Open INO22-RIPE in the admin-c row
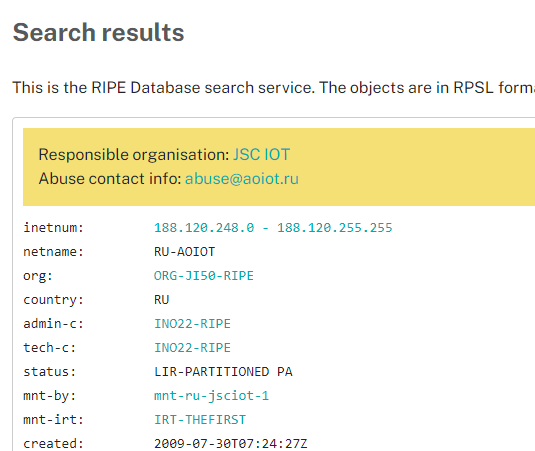Viewport: 535px width, 451px height. pos(192,323)
